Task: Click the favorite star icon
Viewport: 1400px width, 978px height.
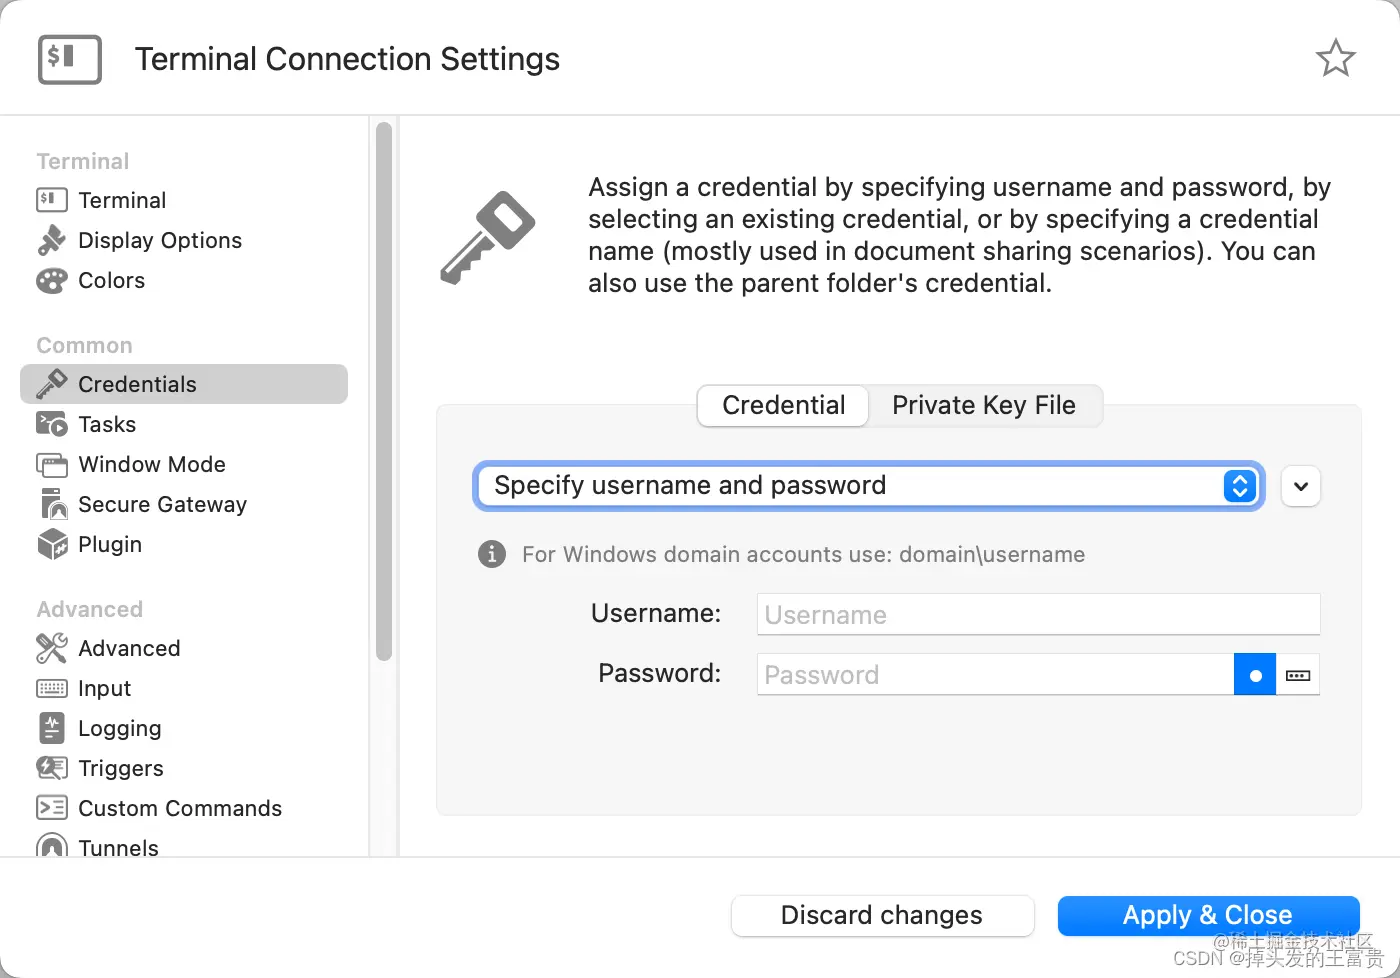Action: pos(1335,58)
